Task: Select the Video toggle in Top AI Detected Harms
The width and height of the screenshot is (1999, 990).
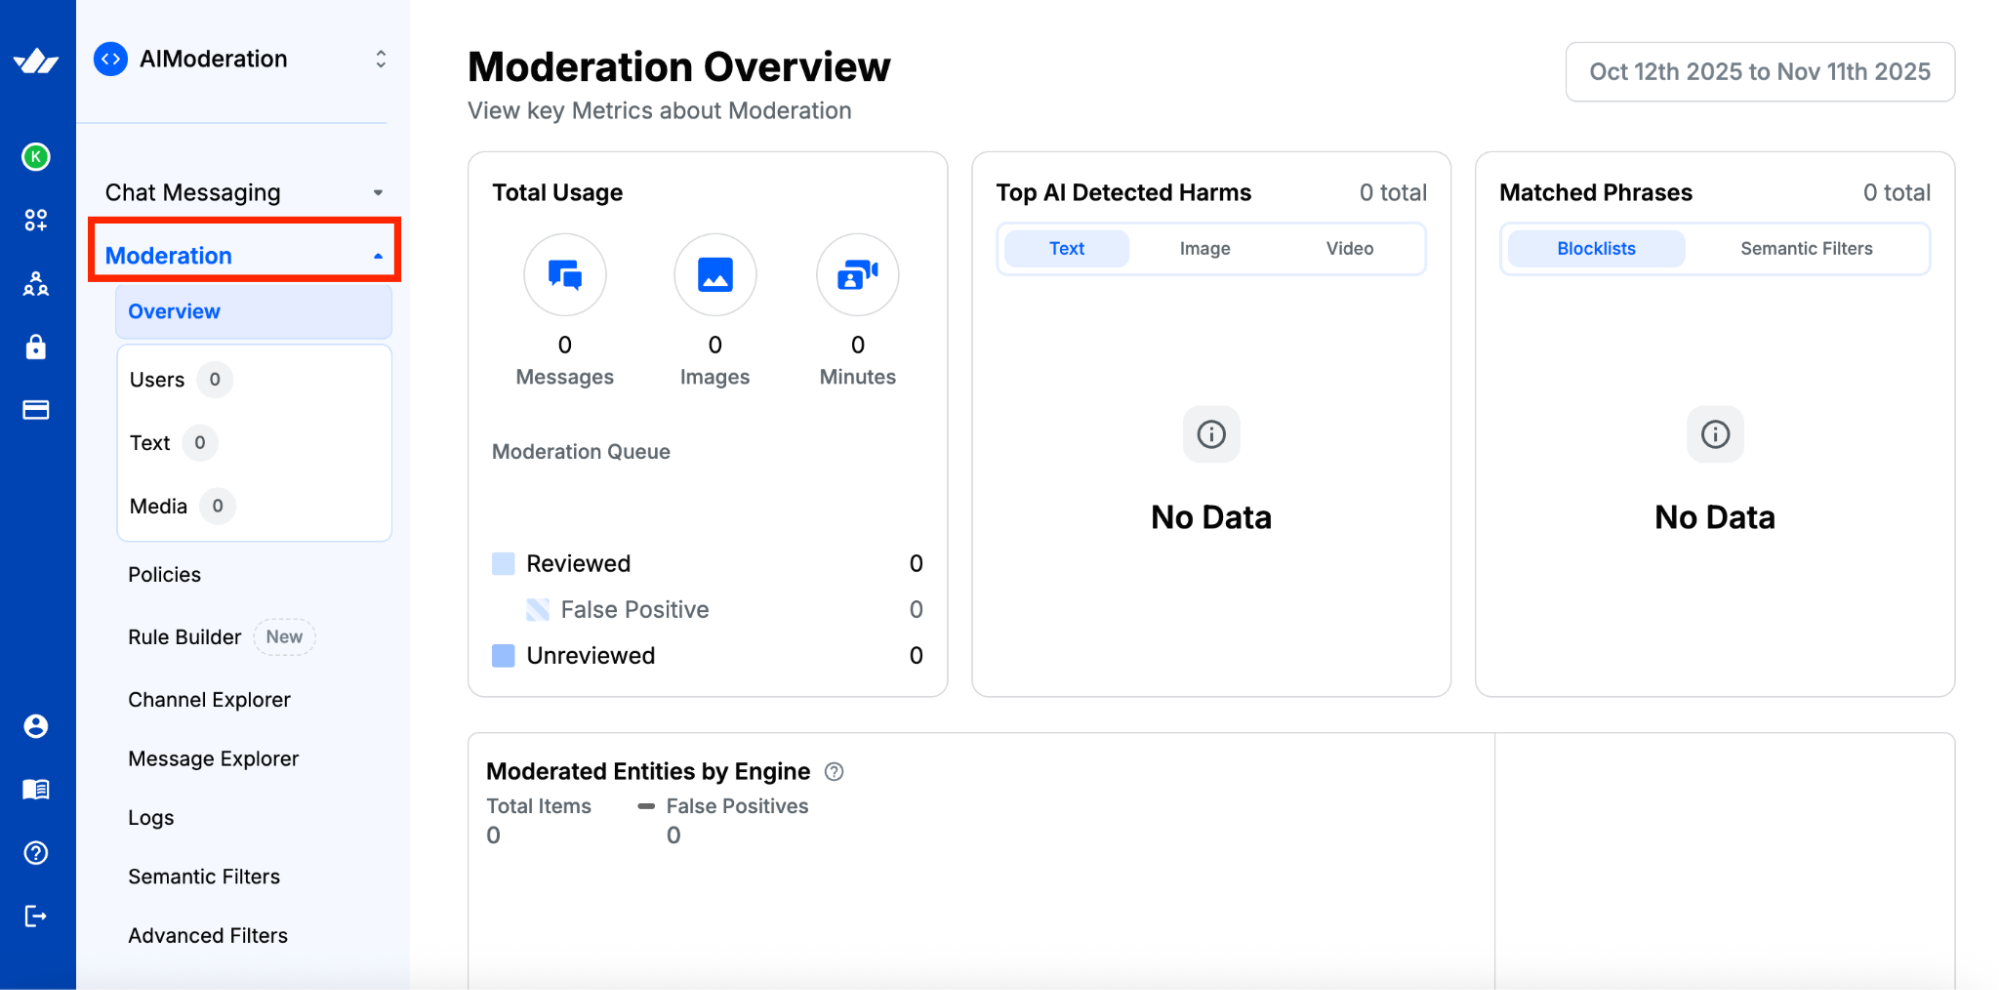Action: click(1349, 248)
